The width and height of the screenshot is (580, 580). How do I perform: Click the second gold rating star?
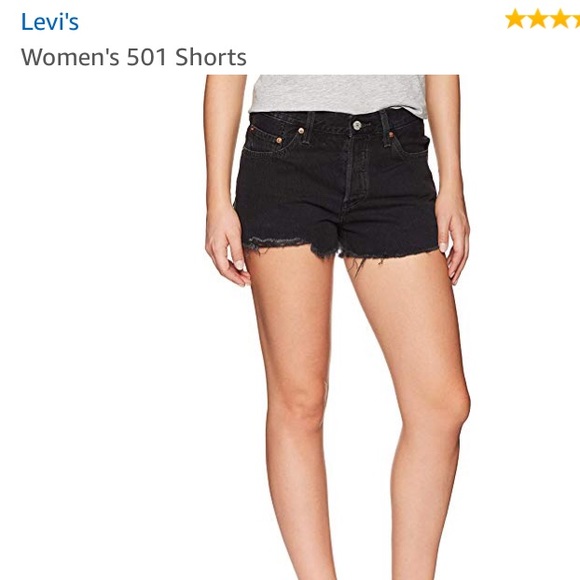click(538, 19)
